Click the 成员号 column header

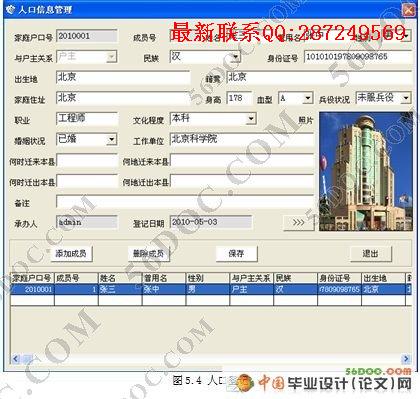coord(76,278)
